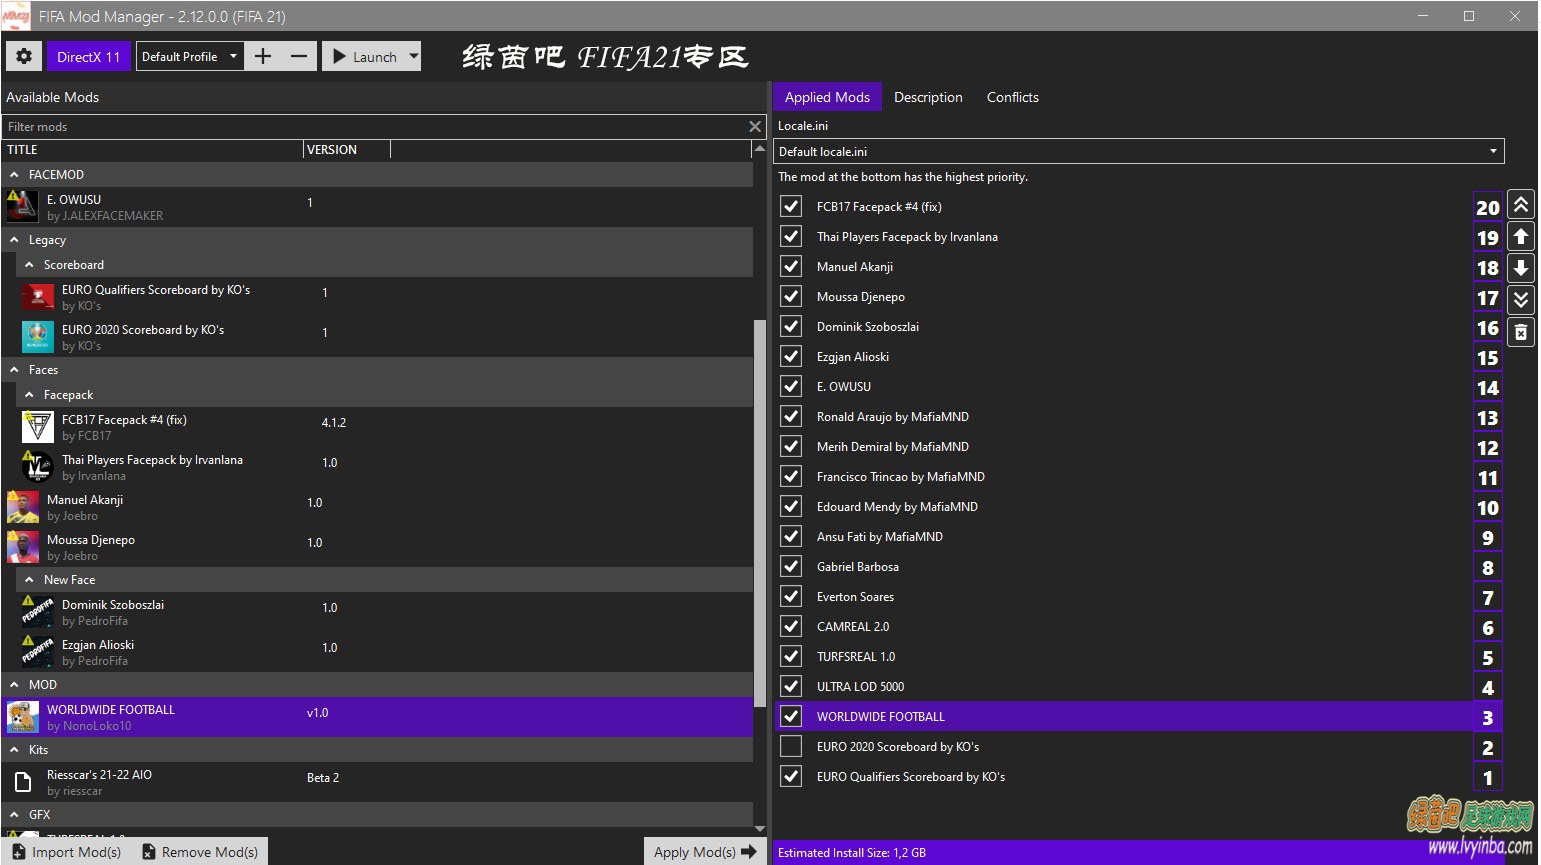Move the selected mod up one position
1541x865 pixels.
pyautogui.click(x=1520, y=237)
